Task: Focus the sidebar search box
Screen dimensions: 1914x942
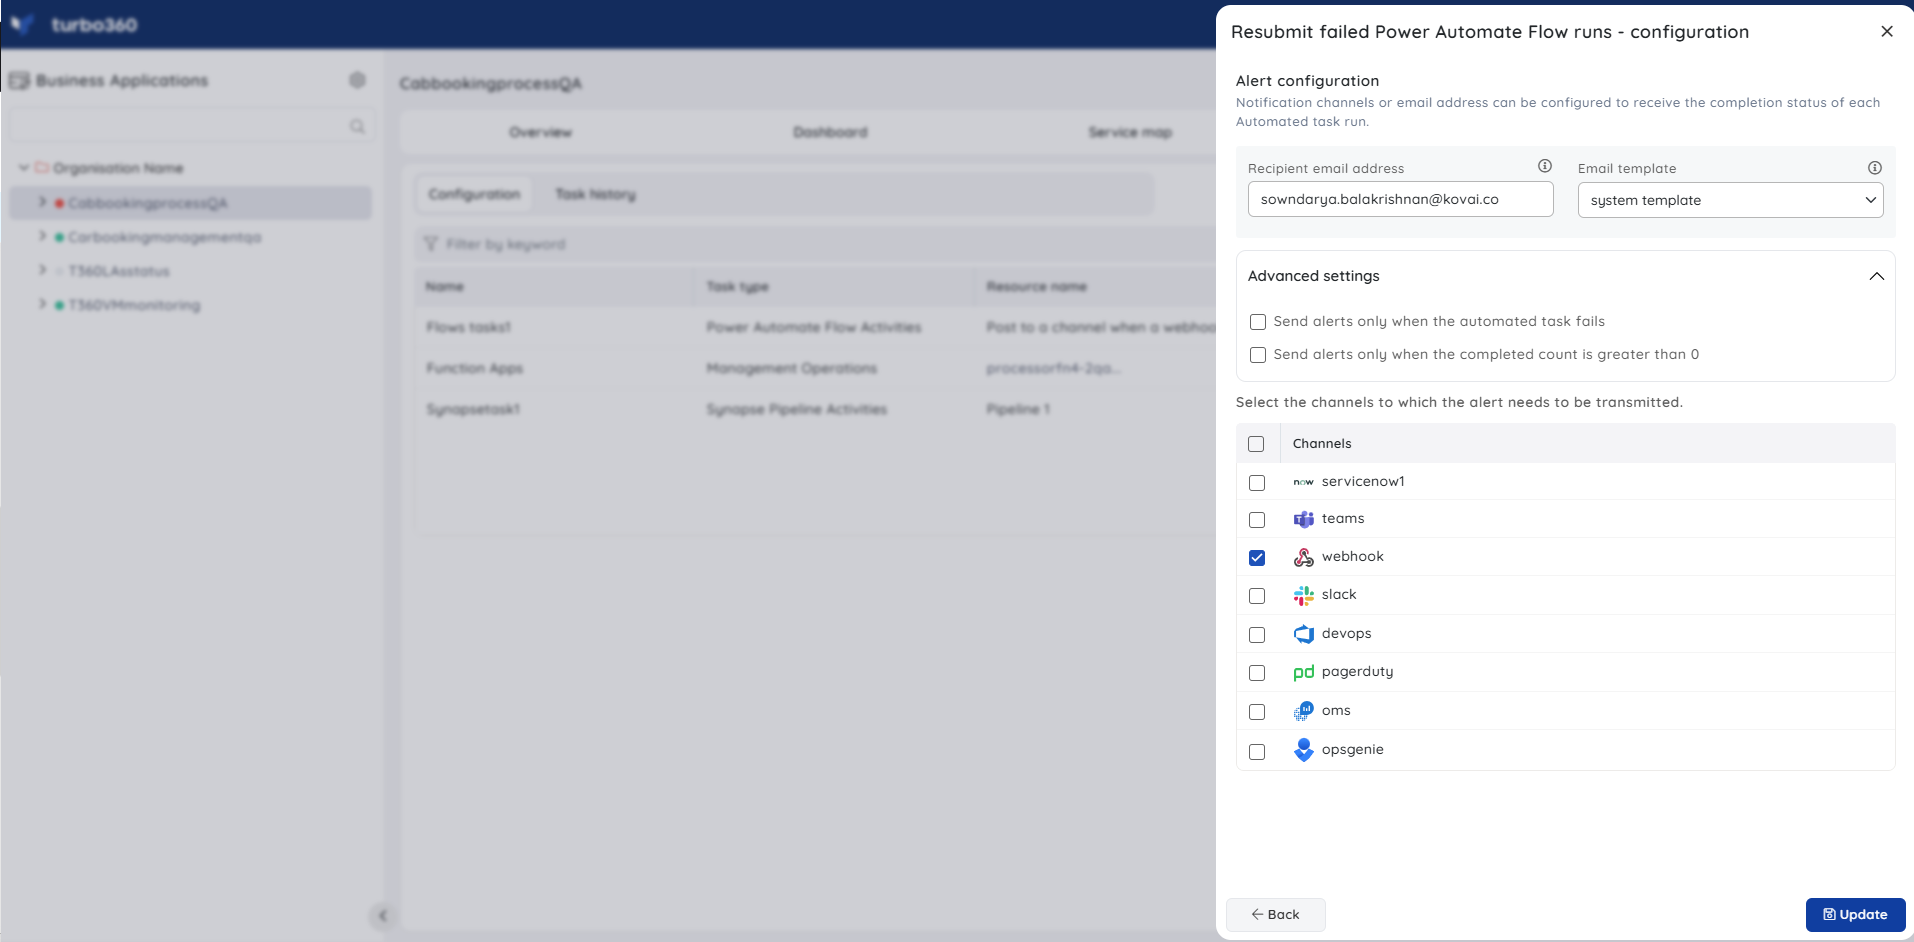Action: pyautogui.click(x=191, y=126)
